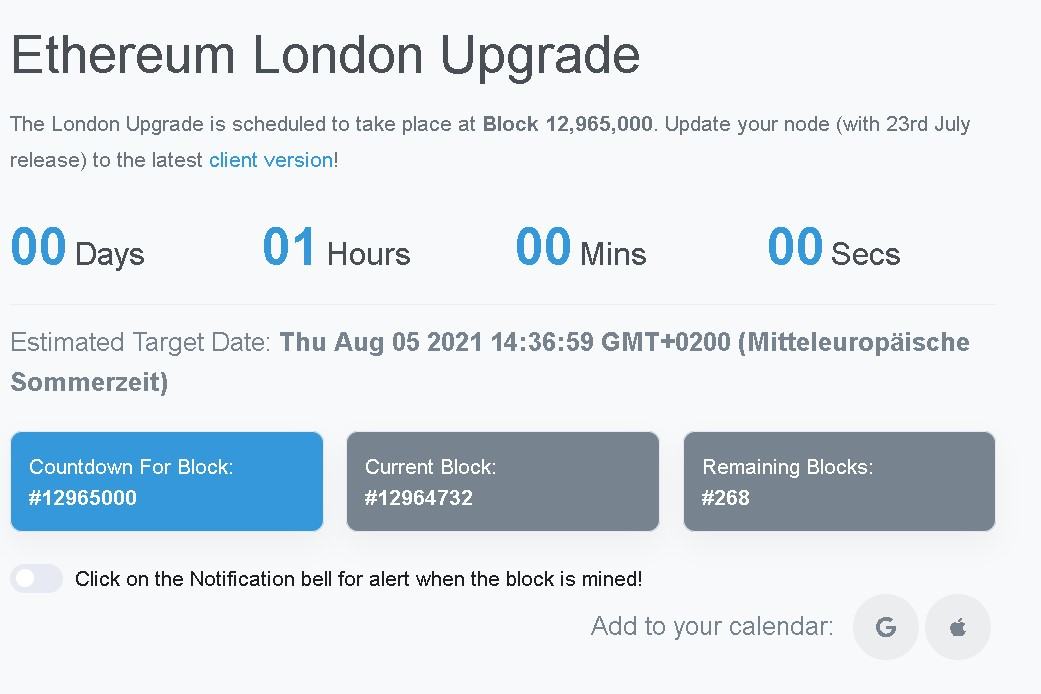Viewport: 1041px width, 694px height.
Task: Add event via Google calendar icon
Action: (x=886, y=627)
